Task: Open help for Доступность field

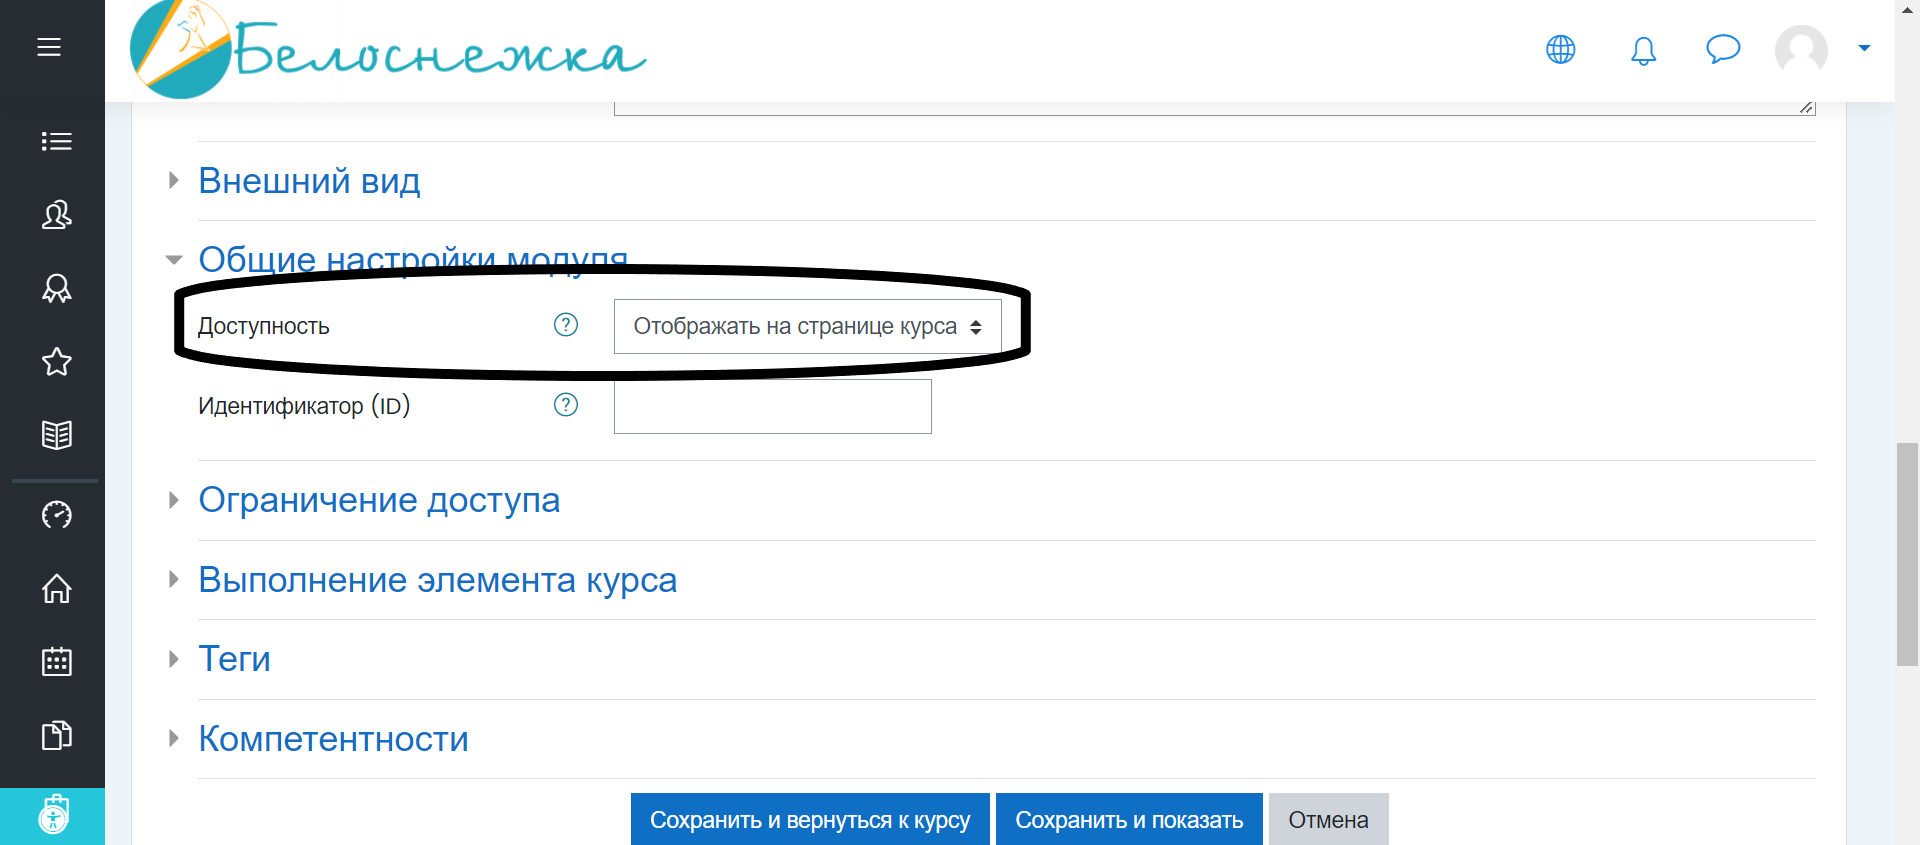Action: point(566,325)
